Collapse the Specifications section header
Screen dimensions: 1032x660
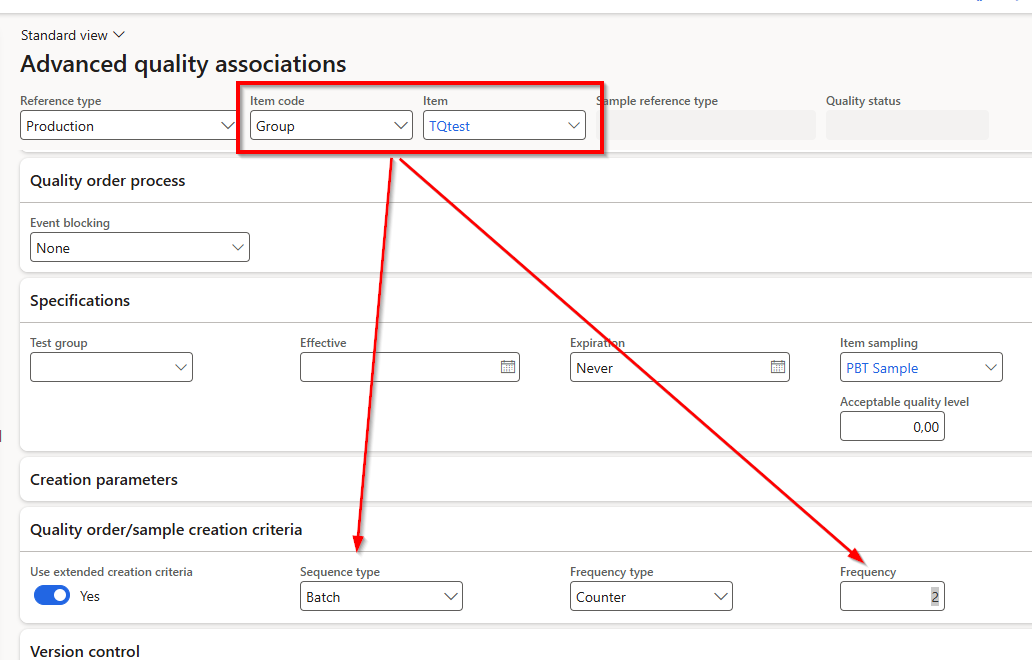[x=80, y=301]
